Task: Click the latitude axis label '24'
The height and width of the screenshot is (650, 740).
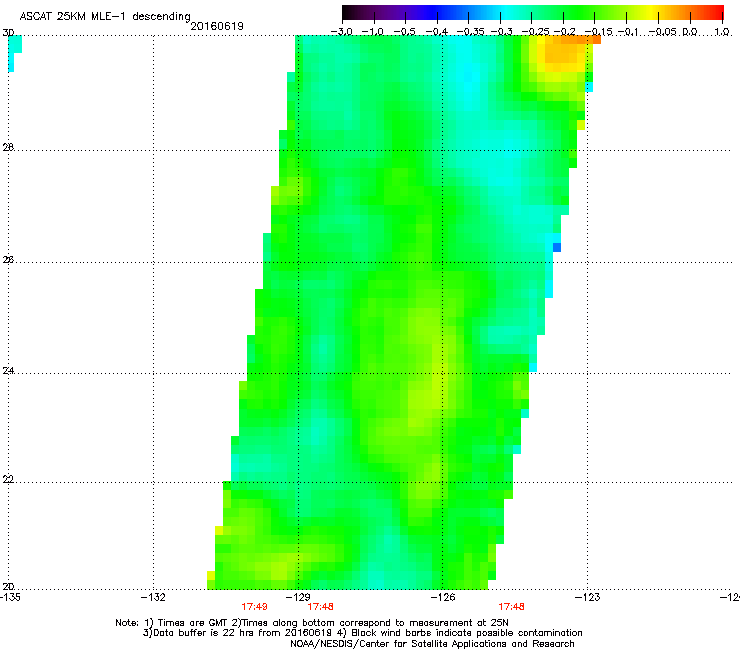Action: point(8,371)
